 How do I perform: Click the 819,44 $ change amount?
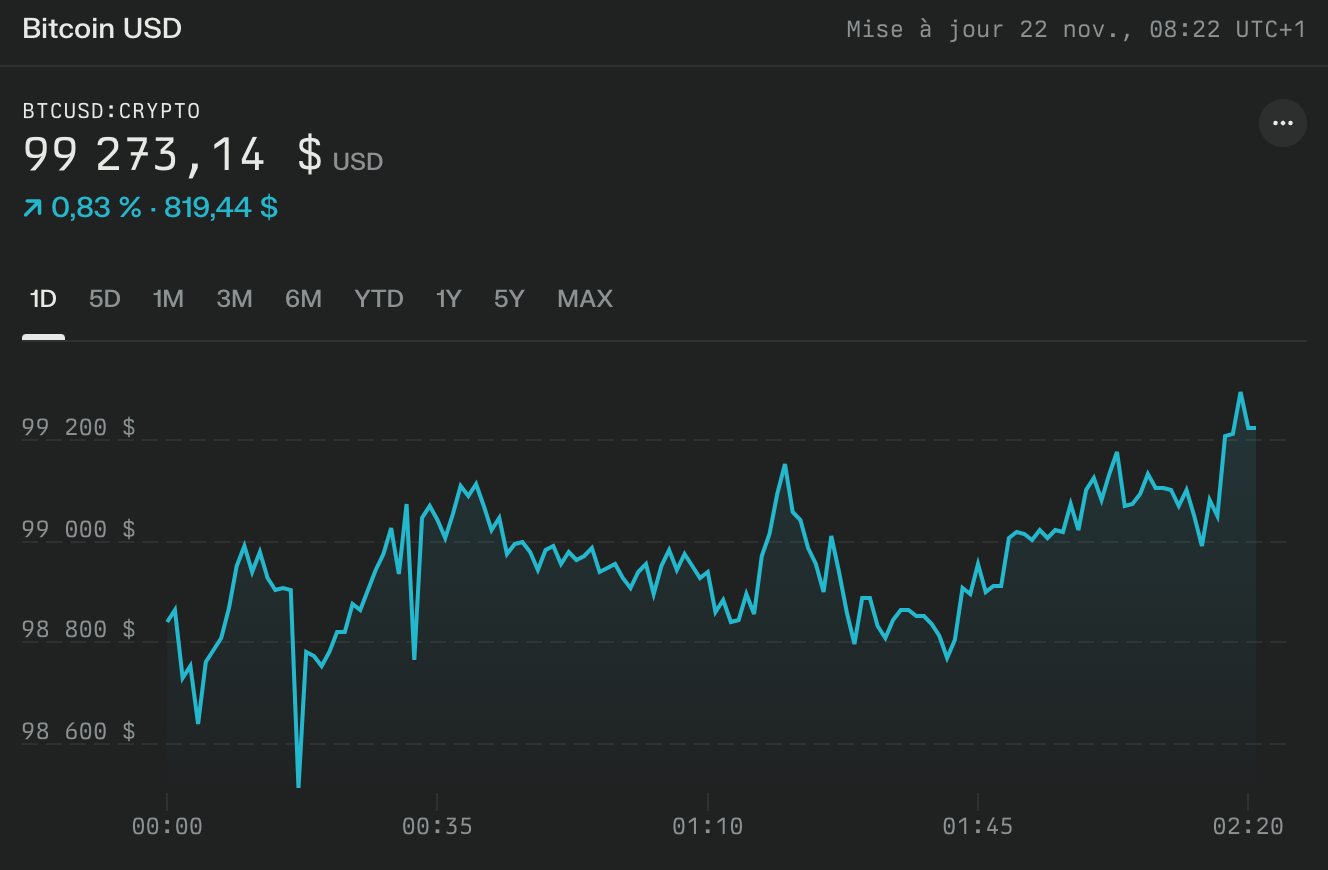click(221, 208)
